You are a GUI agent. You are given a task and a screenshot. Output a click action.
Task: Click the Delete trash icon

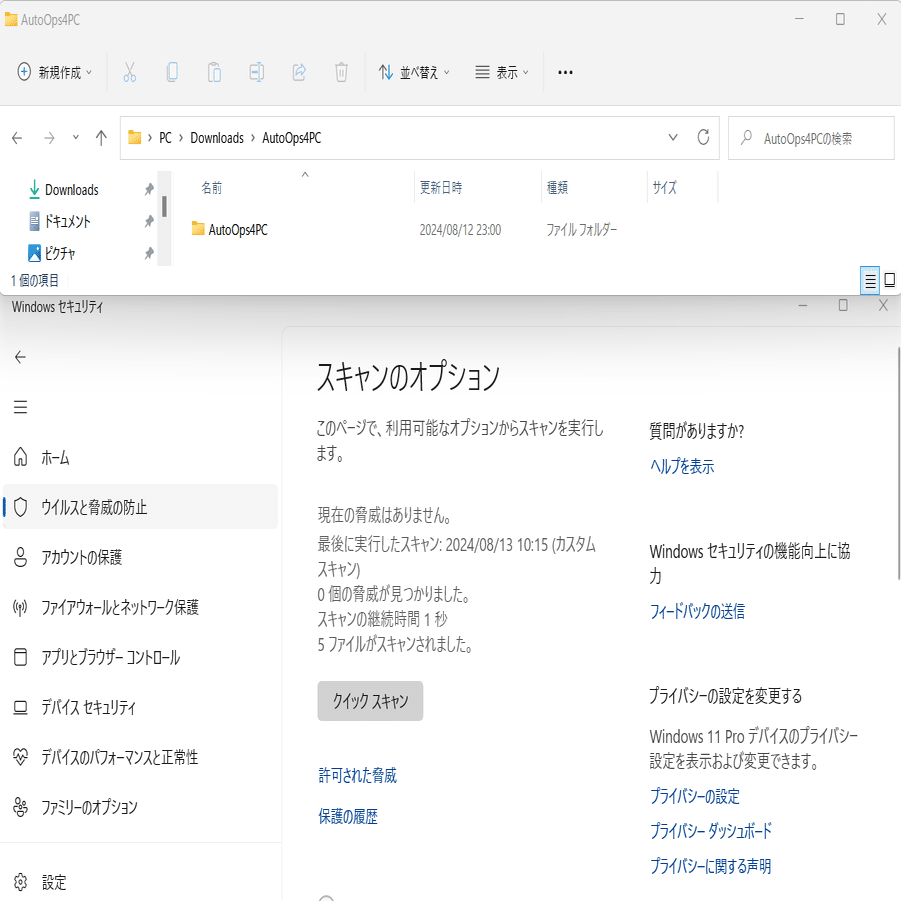340,71
